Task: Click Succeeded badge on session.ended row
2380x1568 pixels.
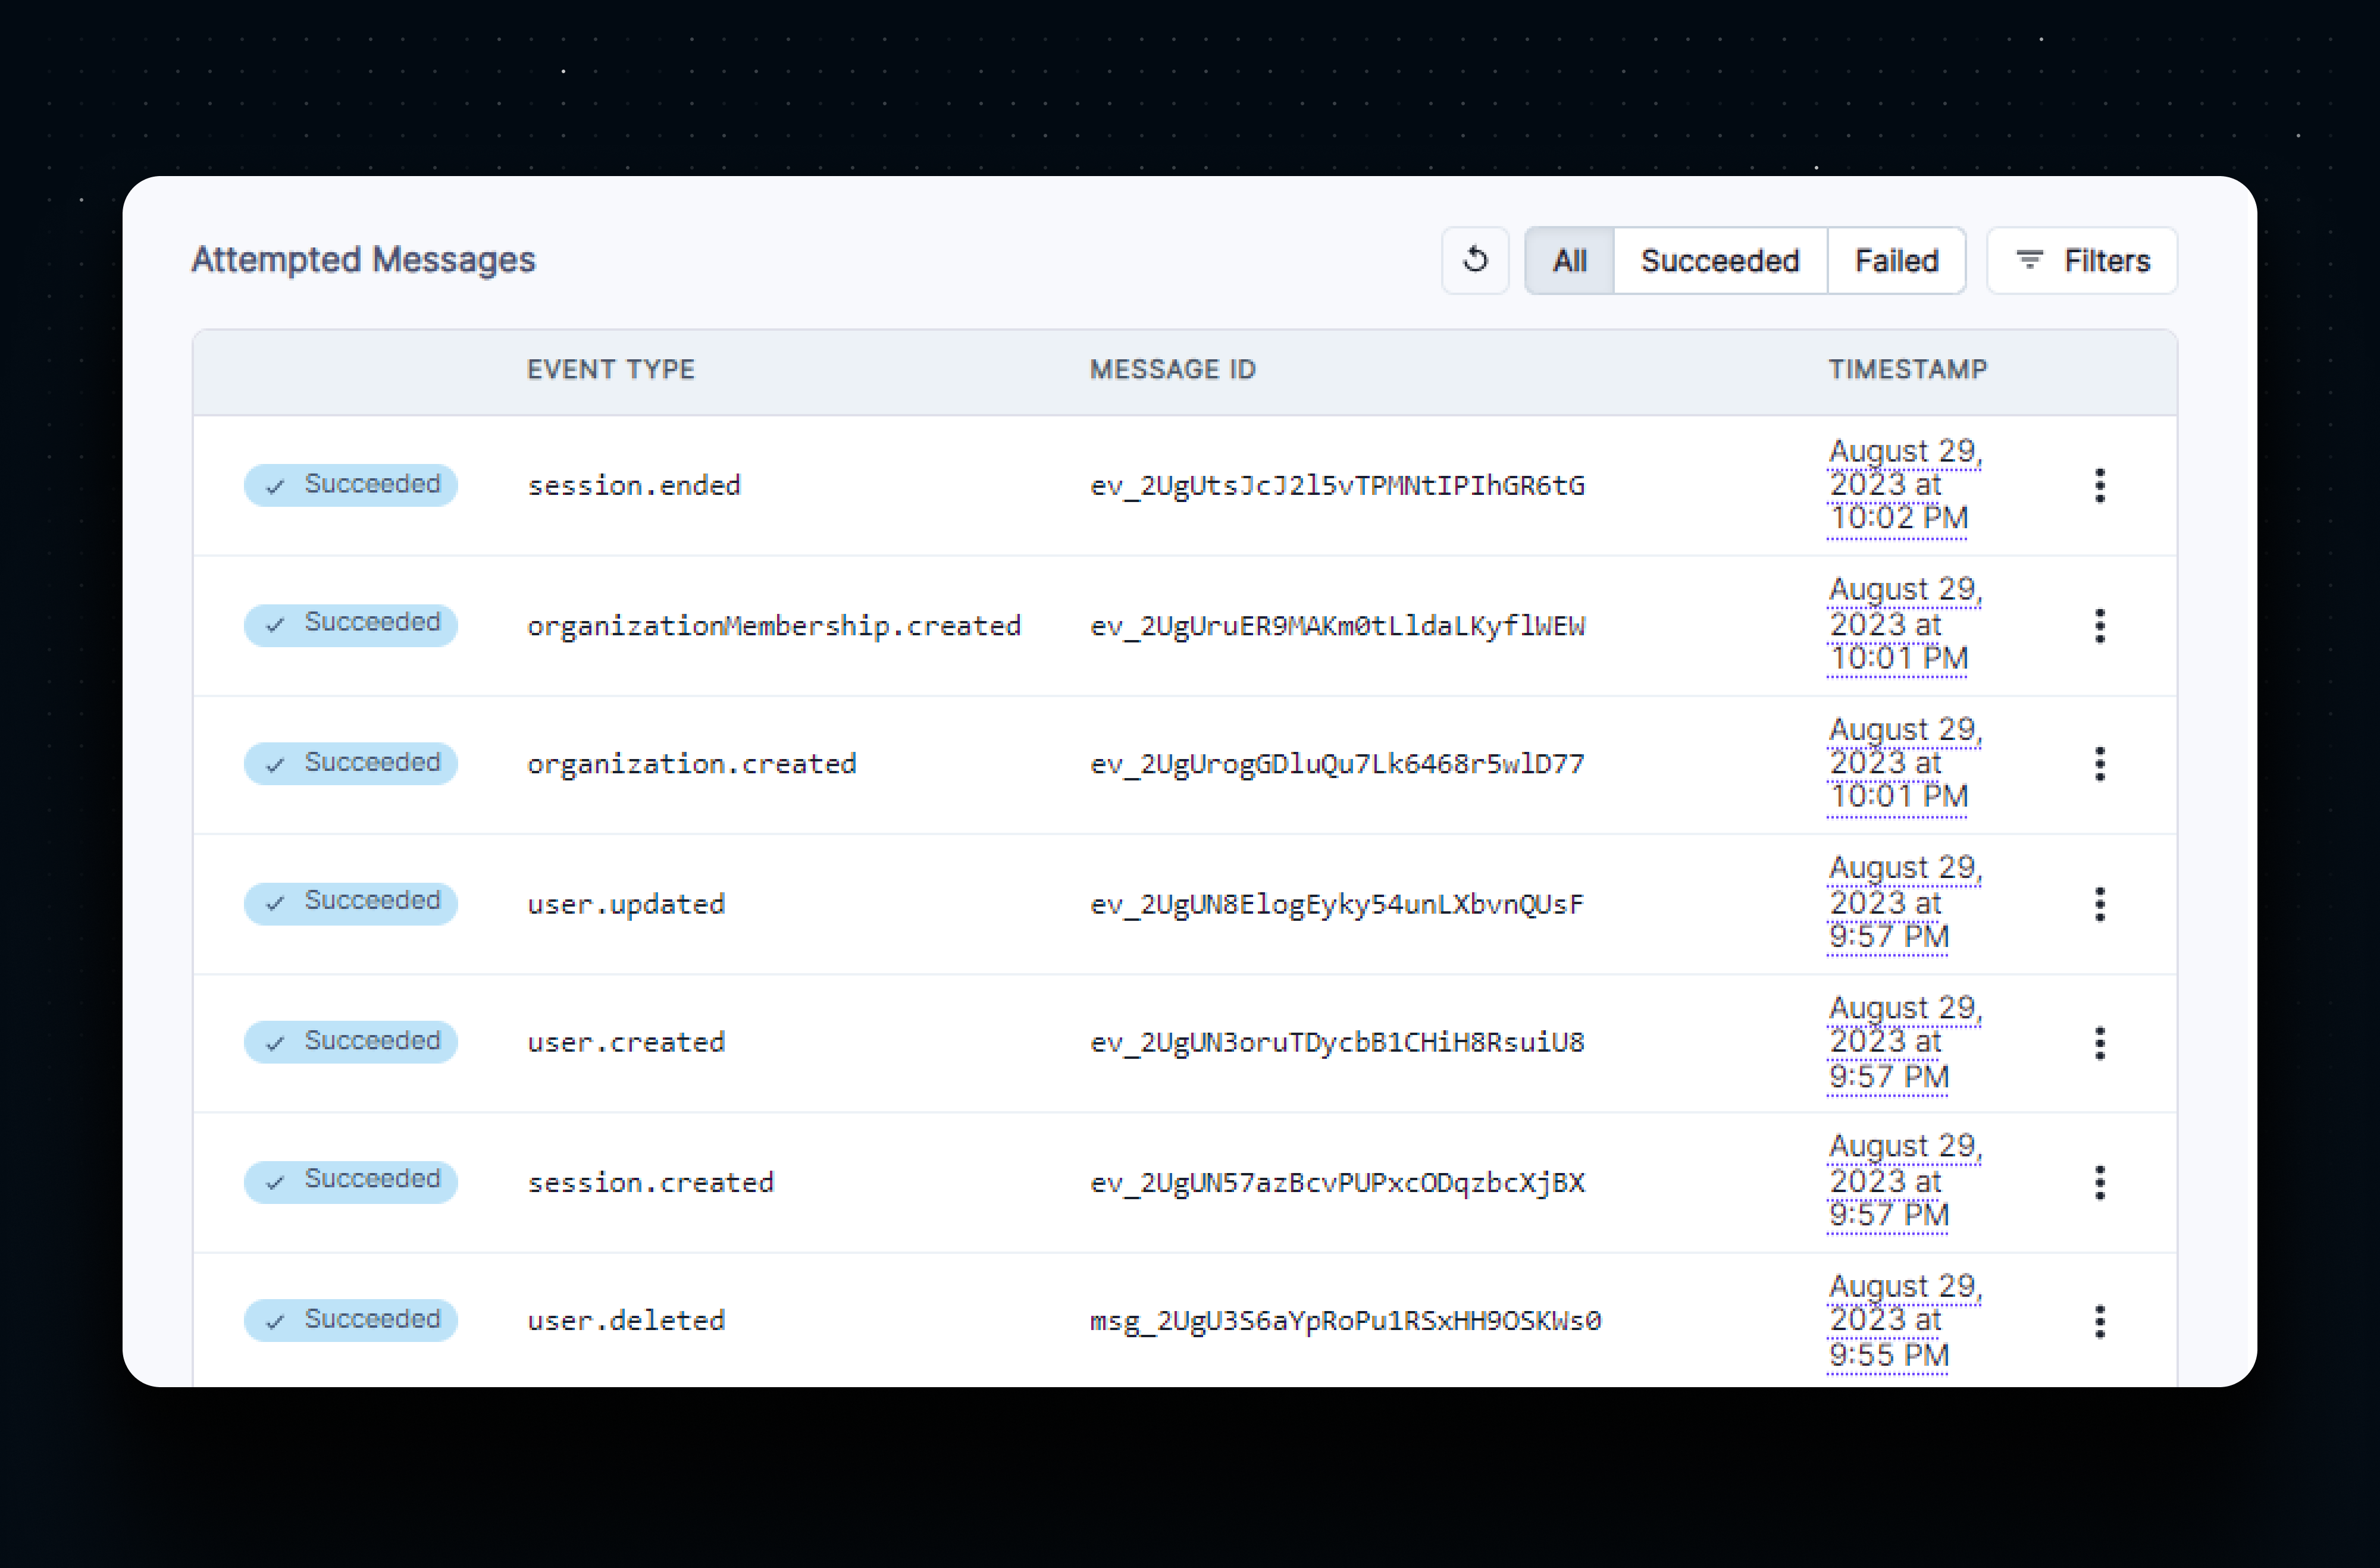Action: [x=351, y=485]
